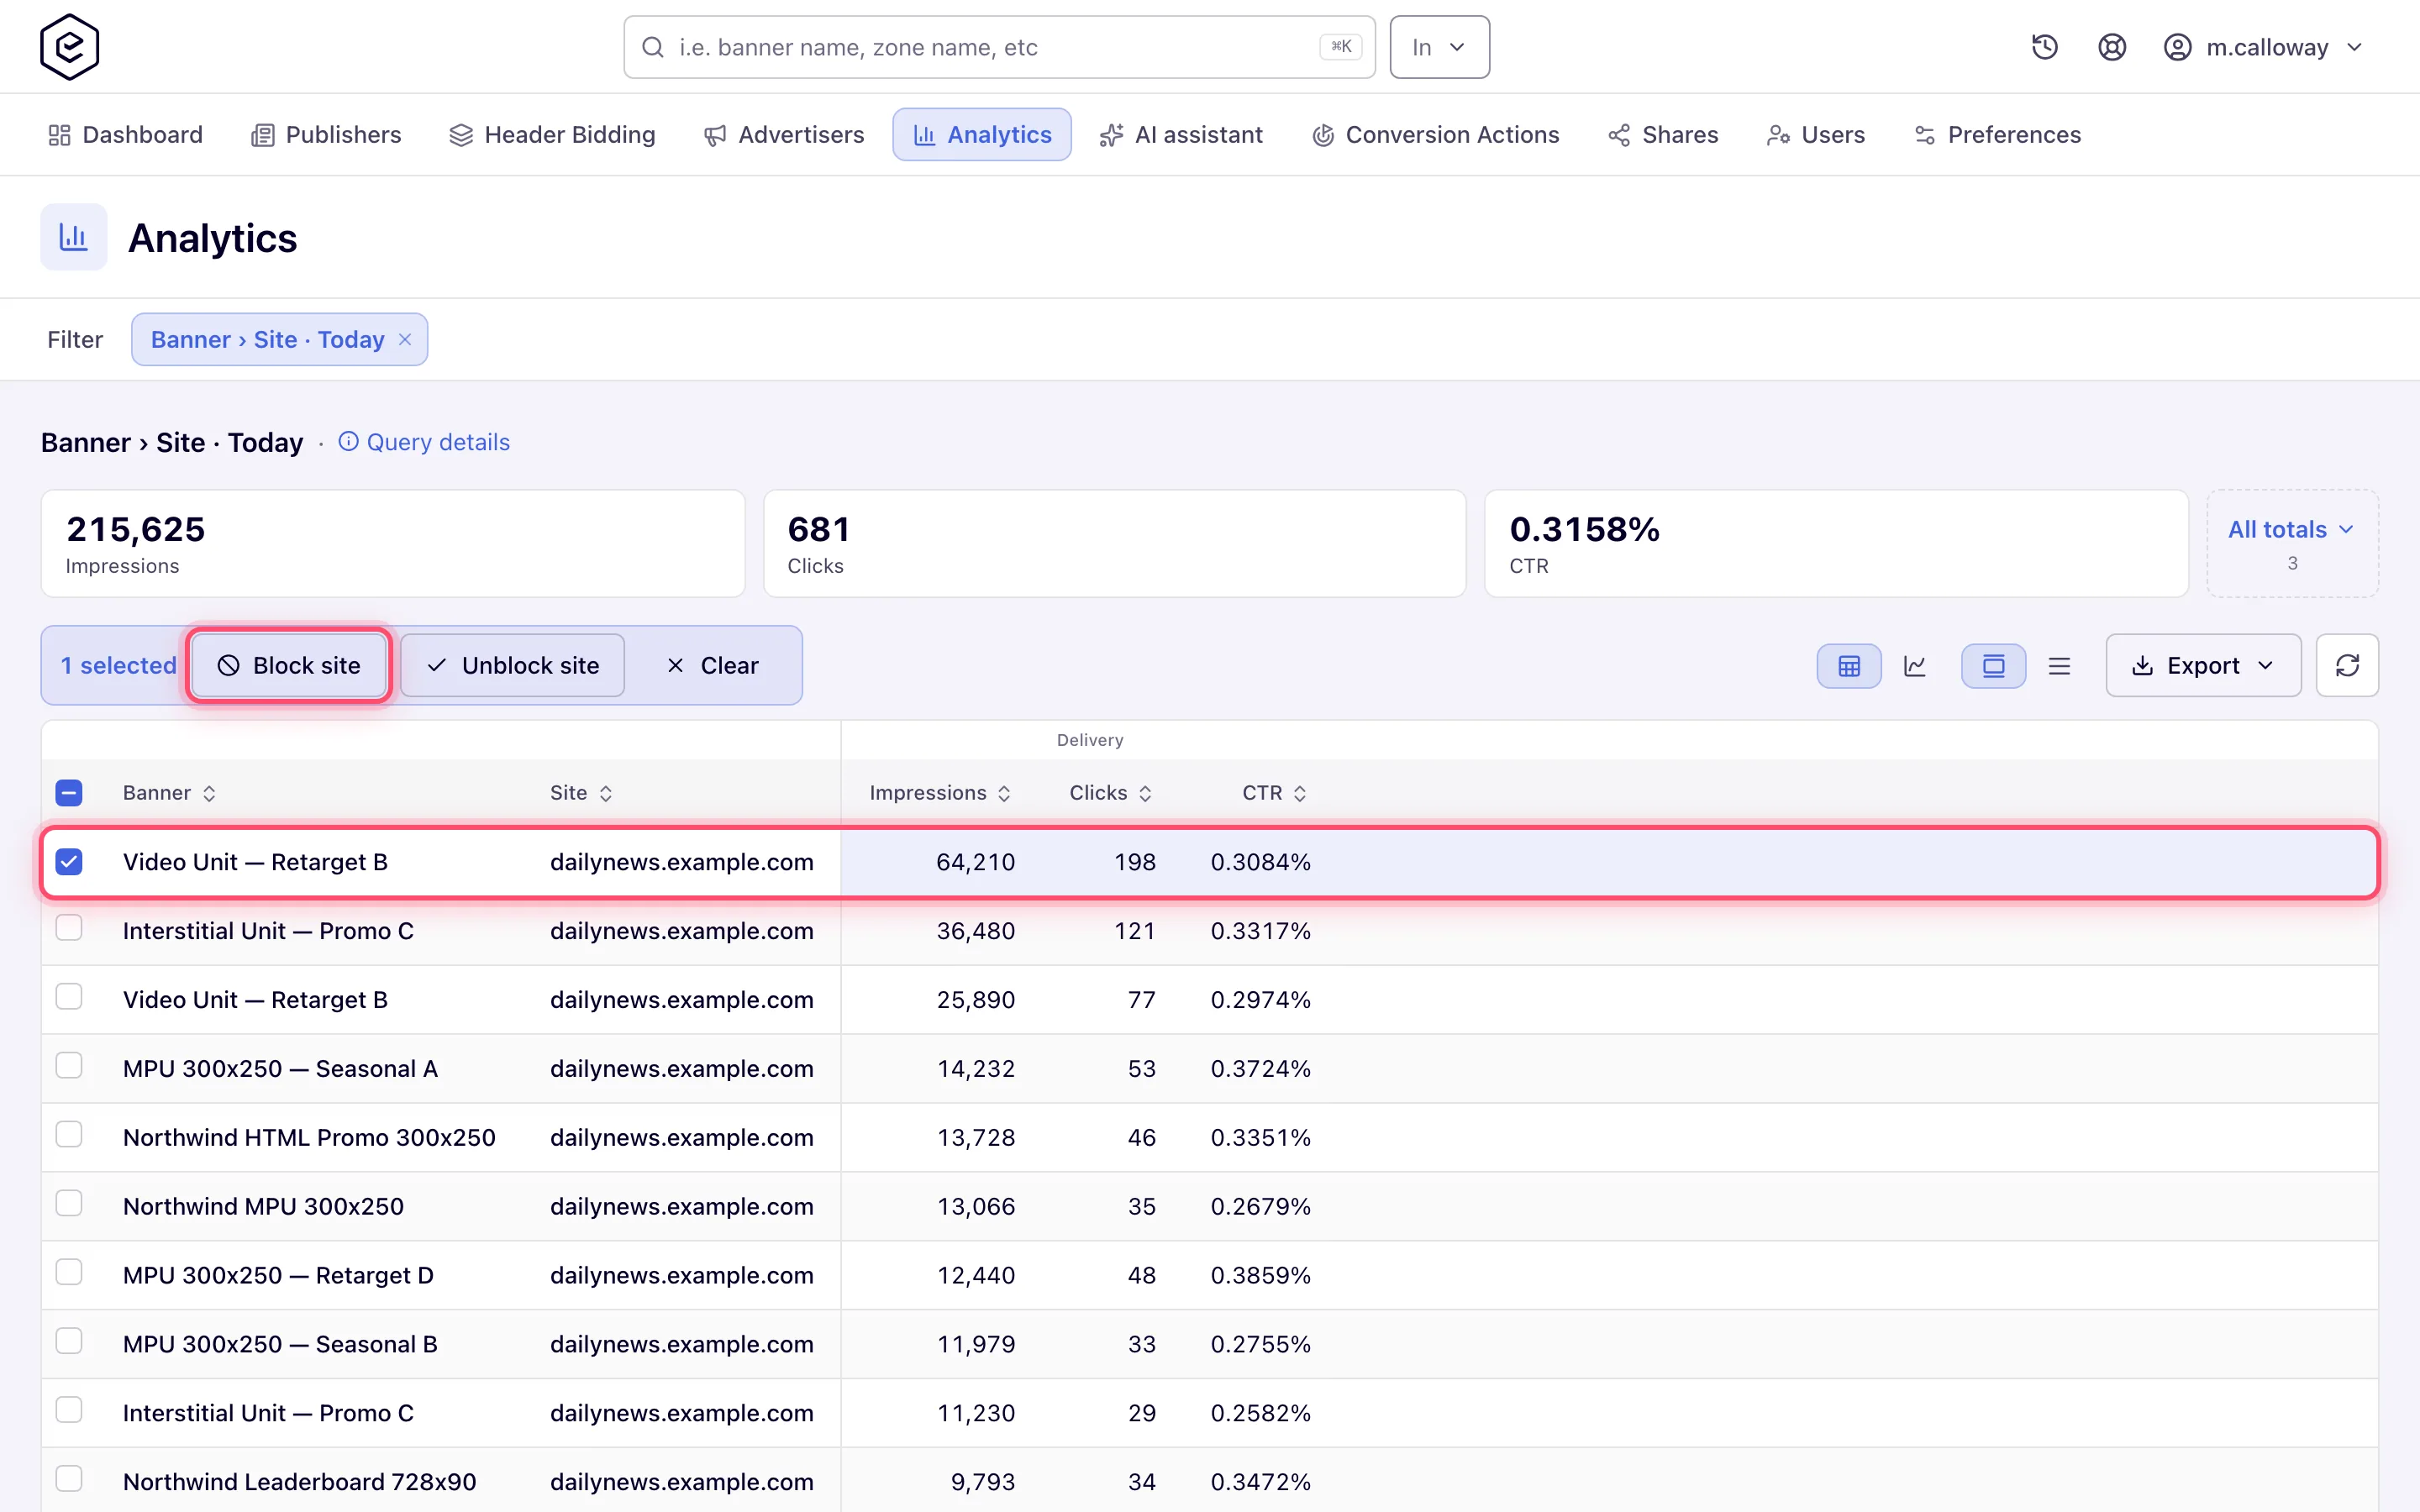Open the Export dropdown
Viewport: 2420px width, 1512px height.
pos(2203,666)
